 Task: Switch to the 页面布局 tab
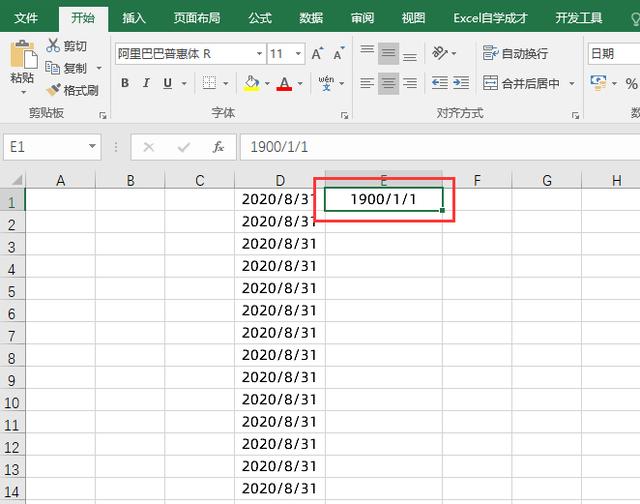pyautogui.click(x=197, y=18)
